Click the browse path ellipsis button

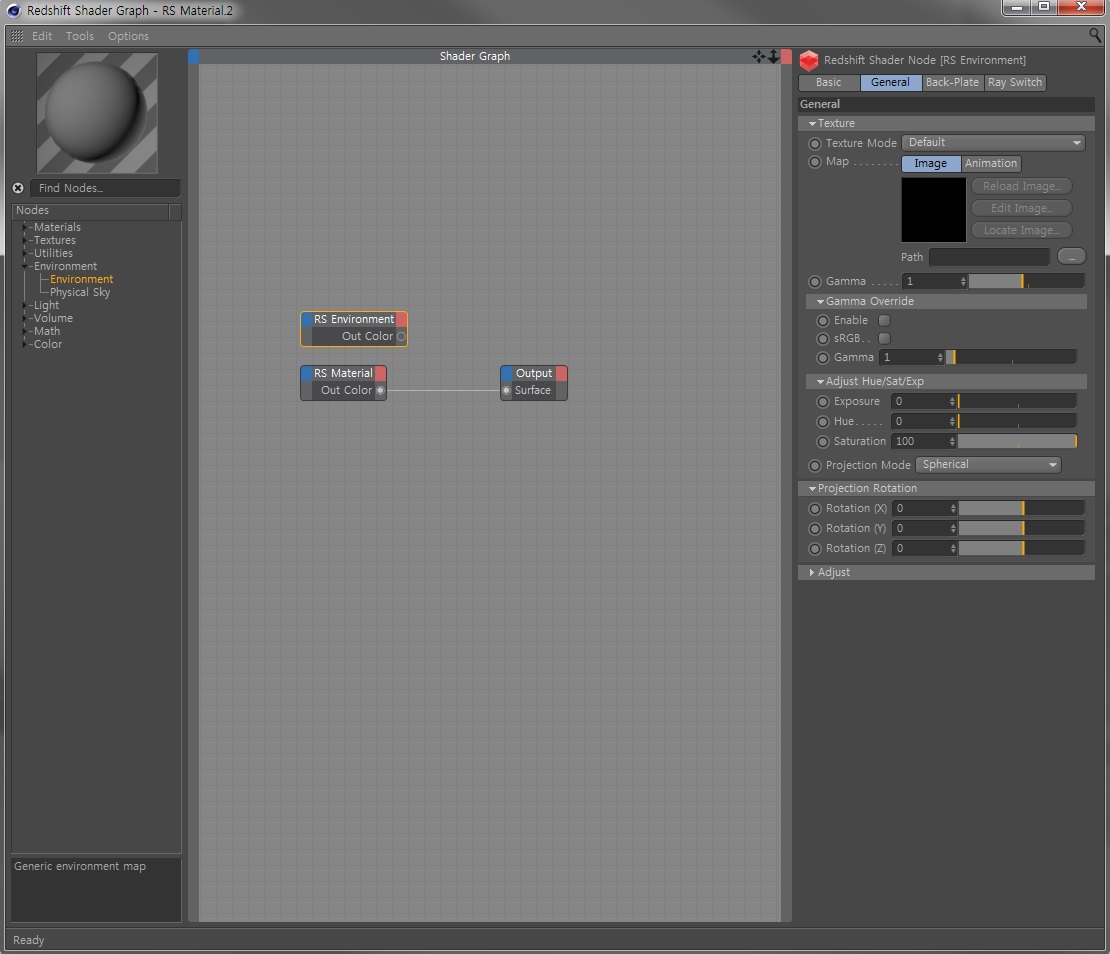click(1071, 256)
